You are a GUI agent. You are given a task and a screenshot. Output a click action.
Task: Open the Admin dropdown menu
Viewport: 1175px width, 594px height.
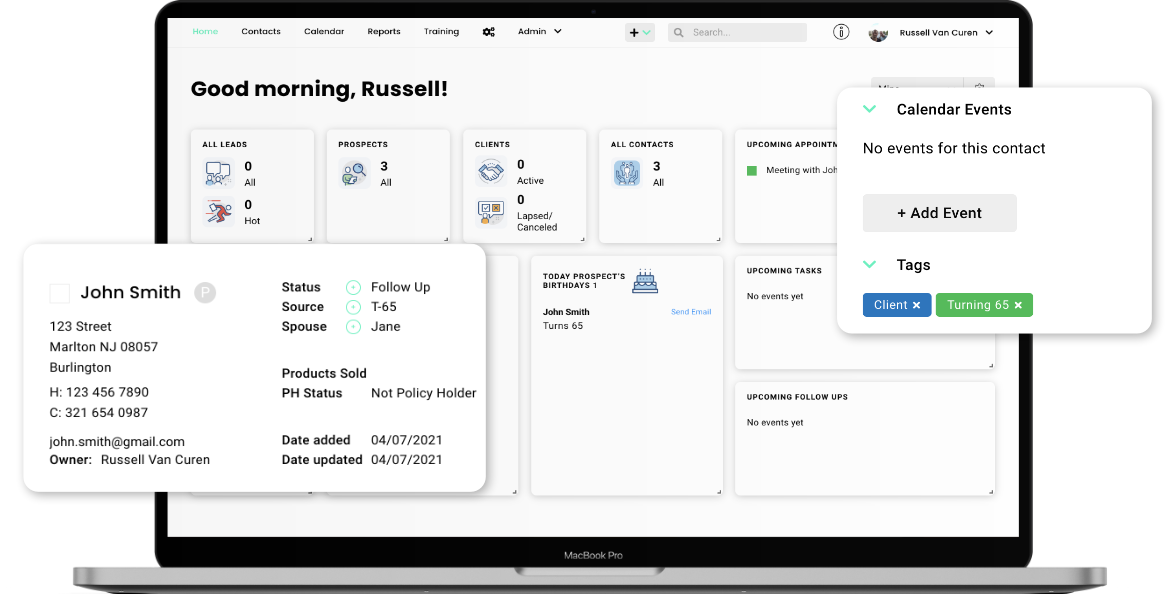pyautogui.click(x=539, y=32)
